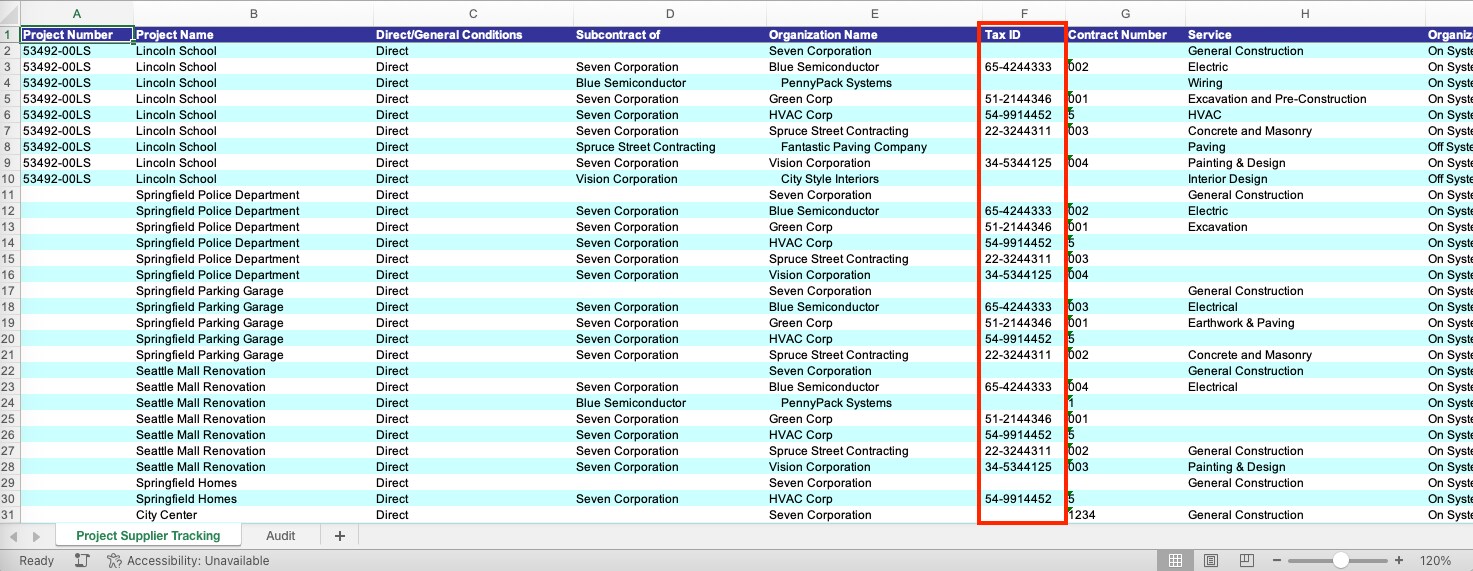Select row 31 header
The height and width of the screenshot is (571, 1473).
pos(10,515)
